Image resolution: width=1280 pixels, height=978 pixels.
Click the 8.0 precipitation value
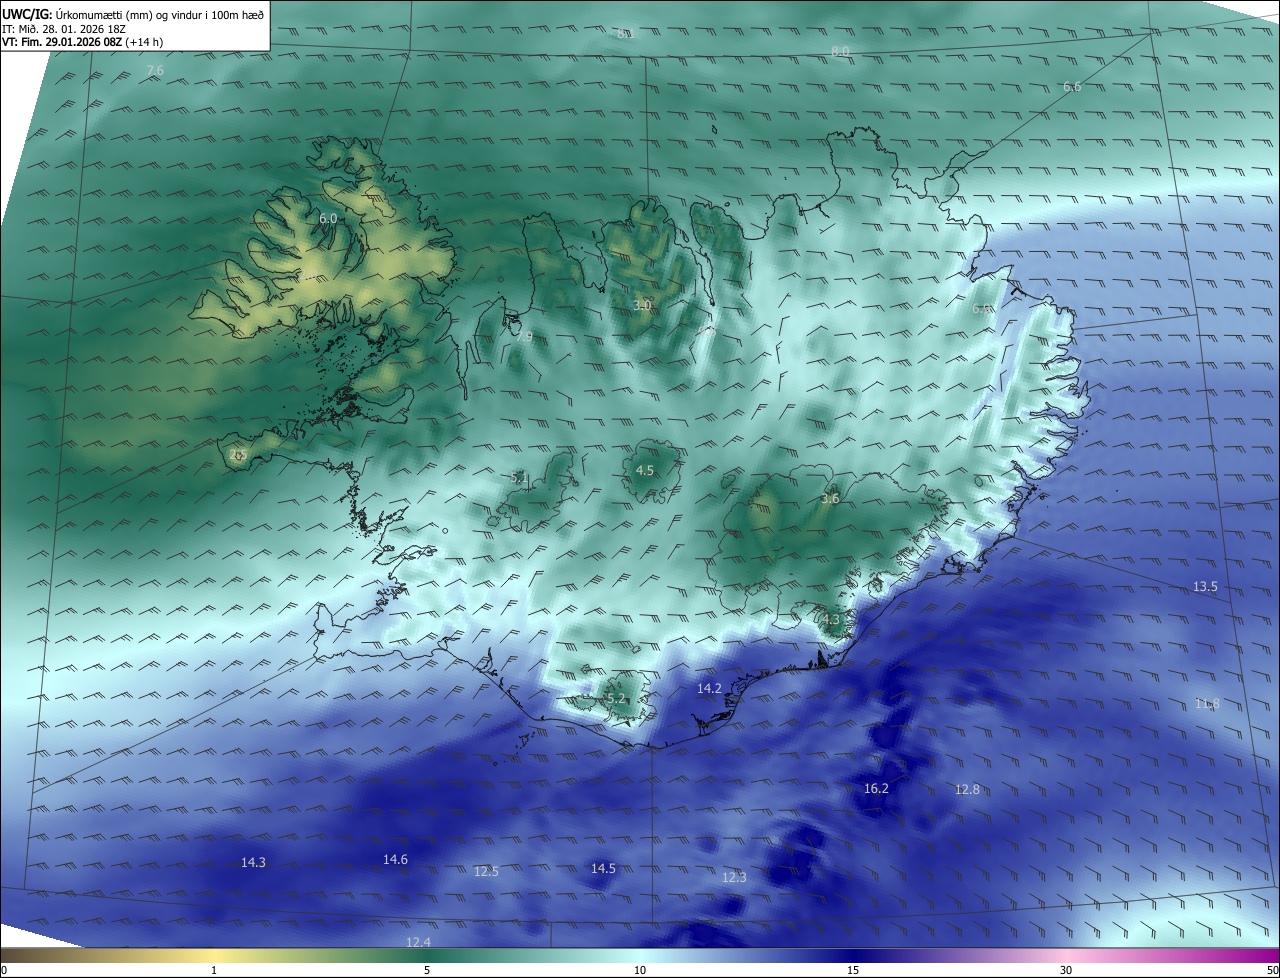840,51
